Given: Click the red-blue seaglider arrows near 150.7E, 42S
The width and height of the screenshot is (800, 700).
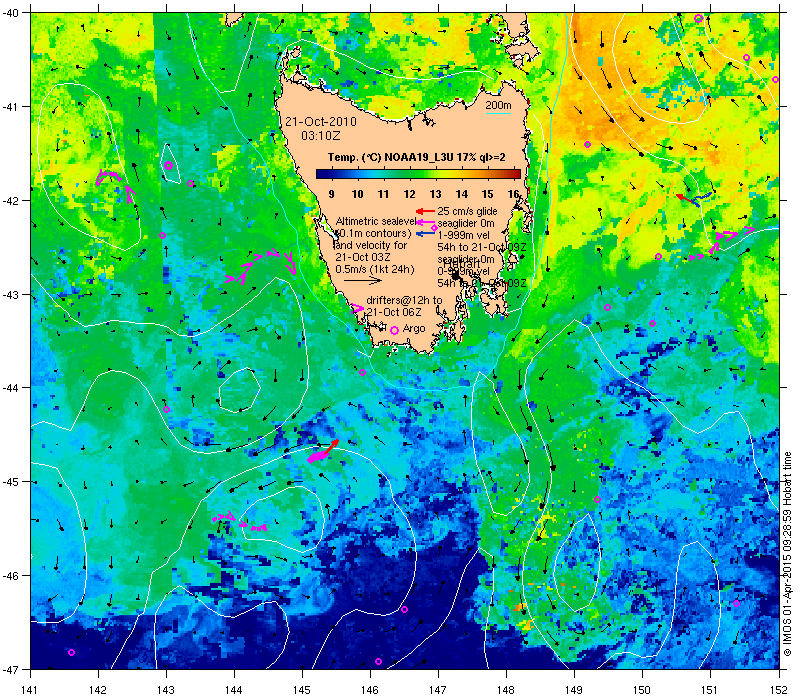Looking at the screenshot, I should click(x=694, y=198).
